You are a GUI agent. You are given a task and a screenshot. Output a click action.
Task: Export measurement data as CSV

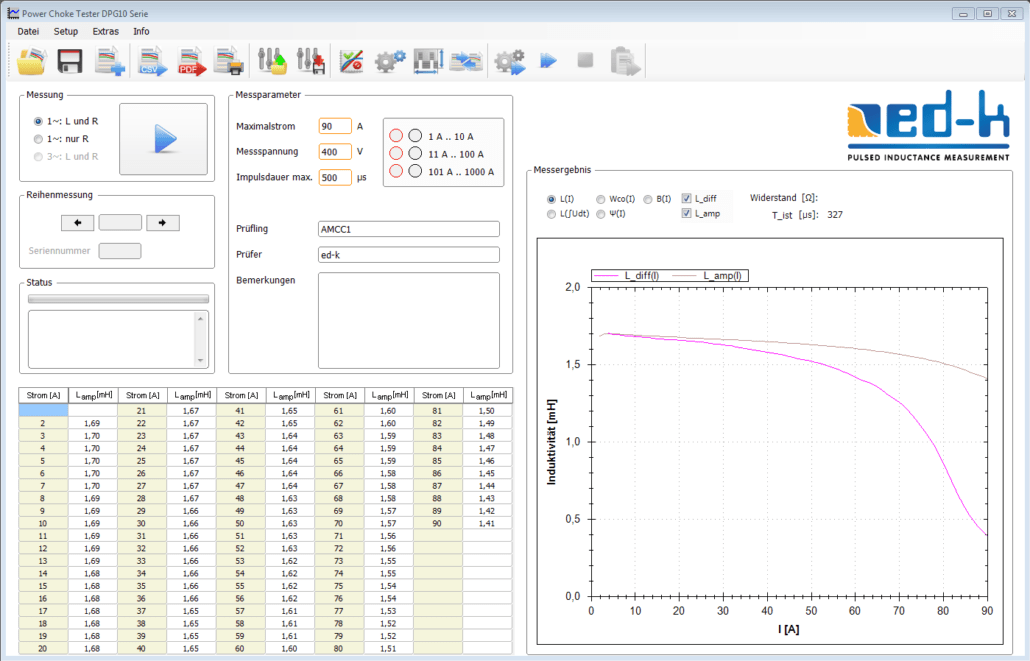pos(152,62)
